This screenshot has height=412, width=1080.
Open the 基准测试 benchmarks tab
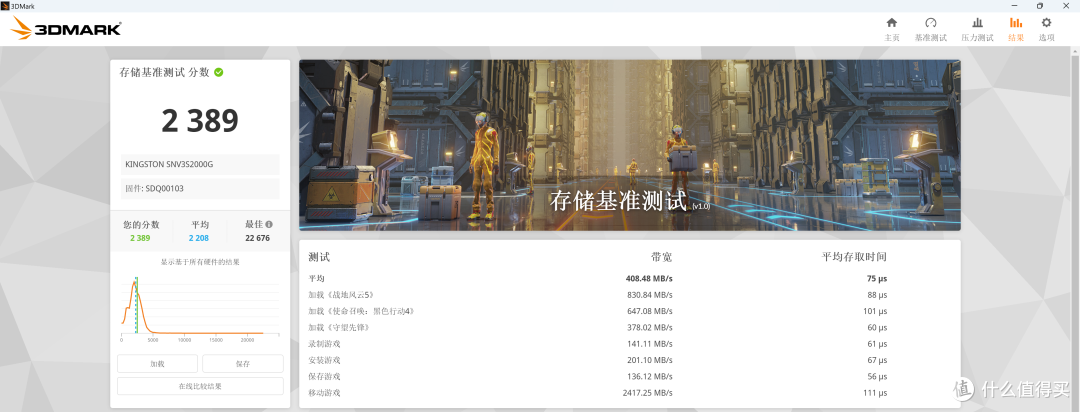tap(931, 29)
